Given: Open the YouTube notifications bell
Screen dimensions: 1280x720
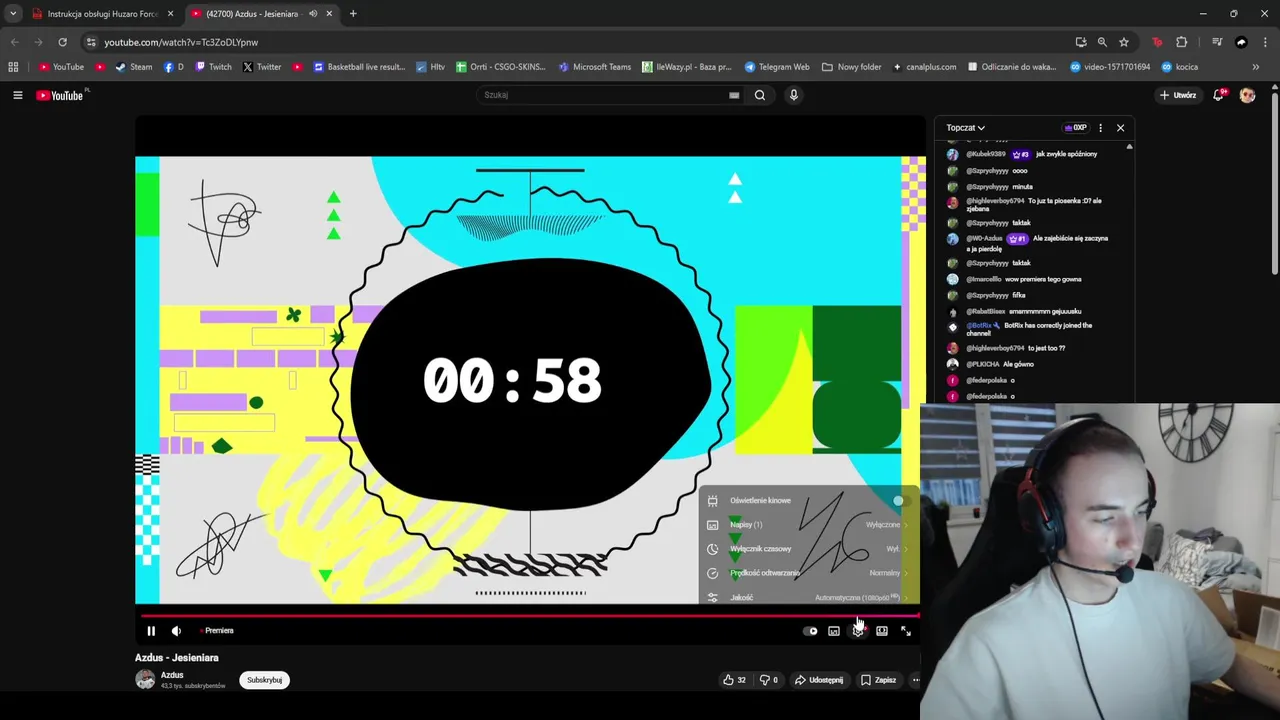Looking at the screenshot, I should (x=1218, y=95).
